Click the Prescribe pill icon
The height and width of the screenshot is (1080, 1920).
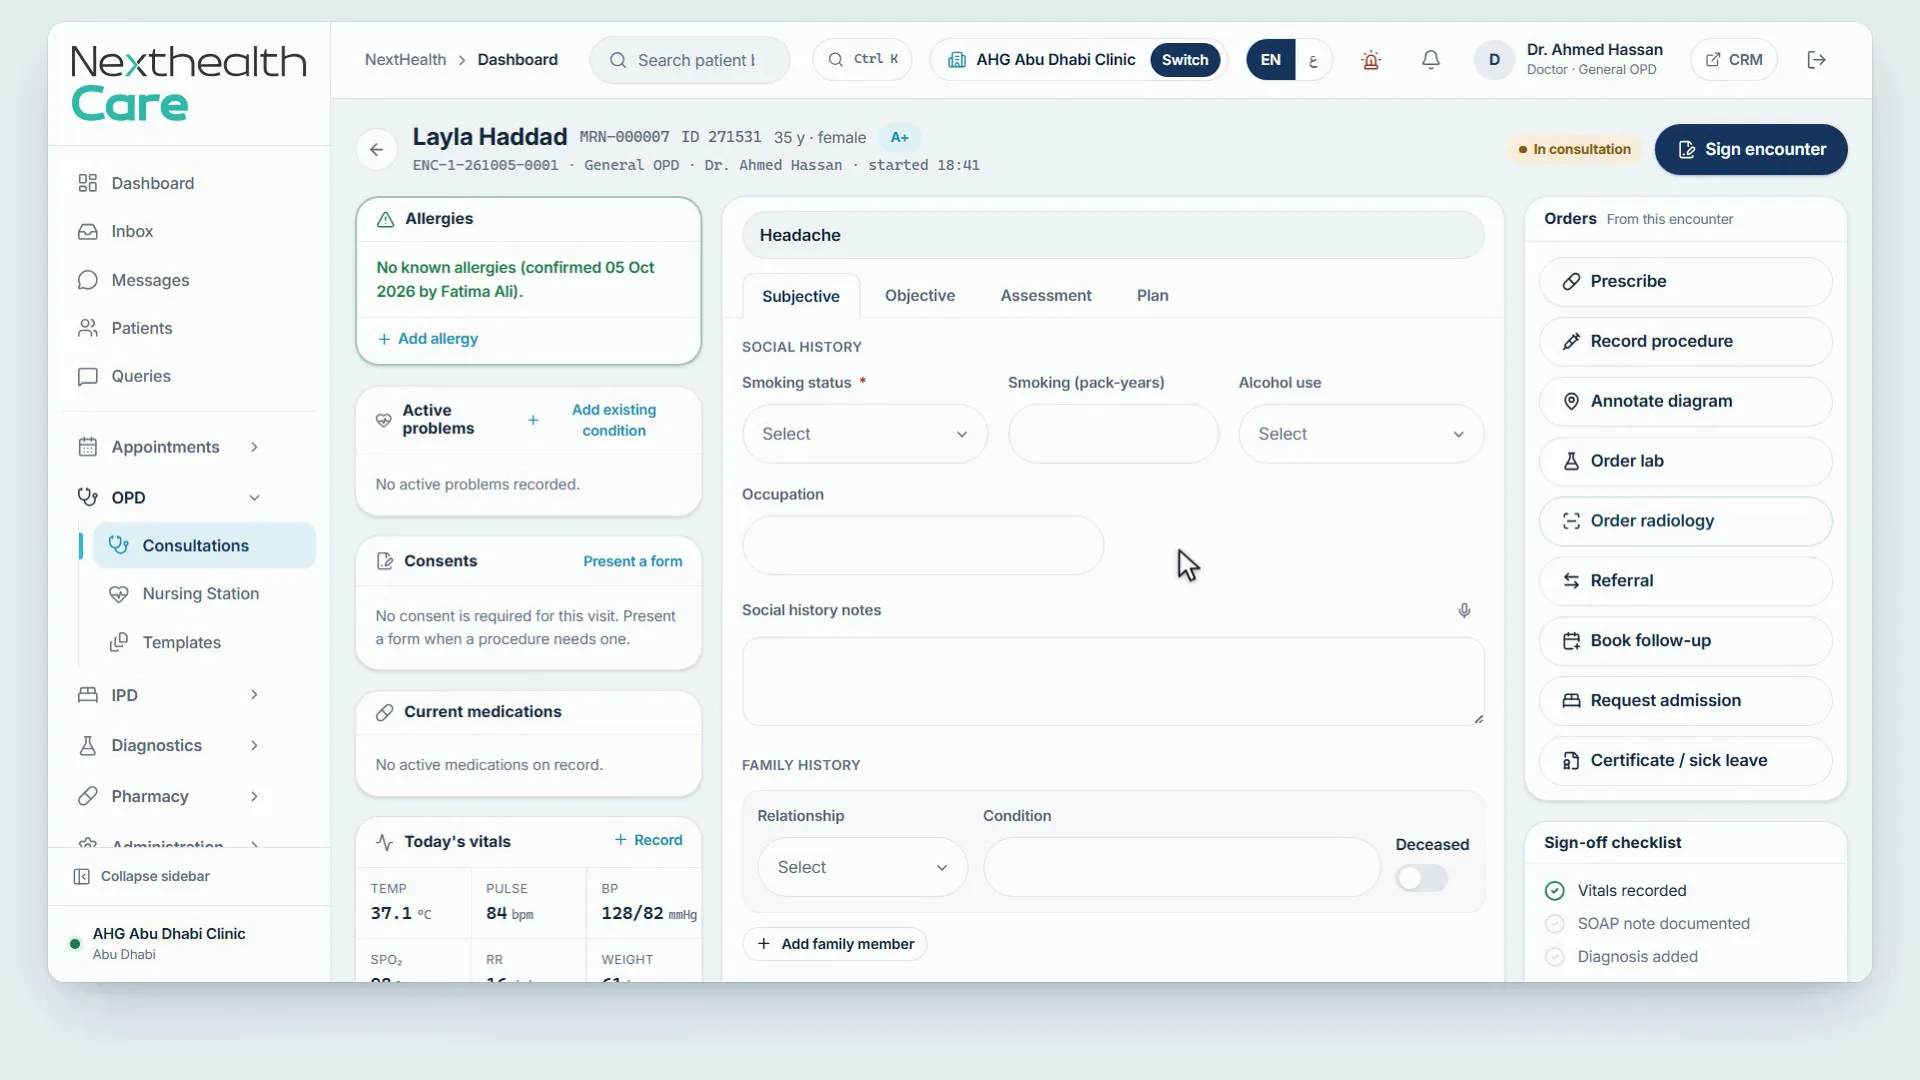point(1571,282)
